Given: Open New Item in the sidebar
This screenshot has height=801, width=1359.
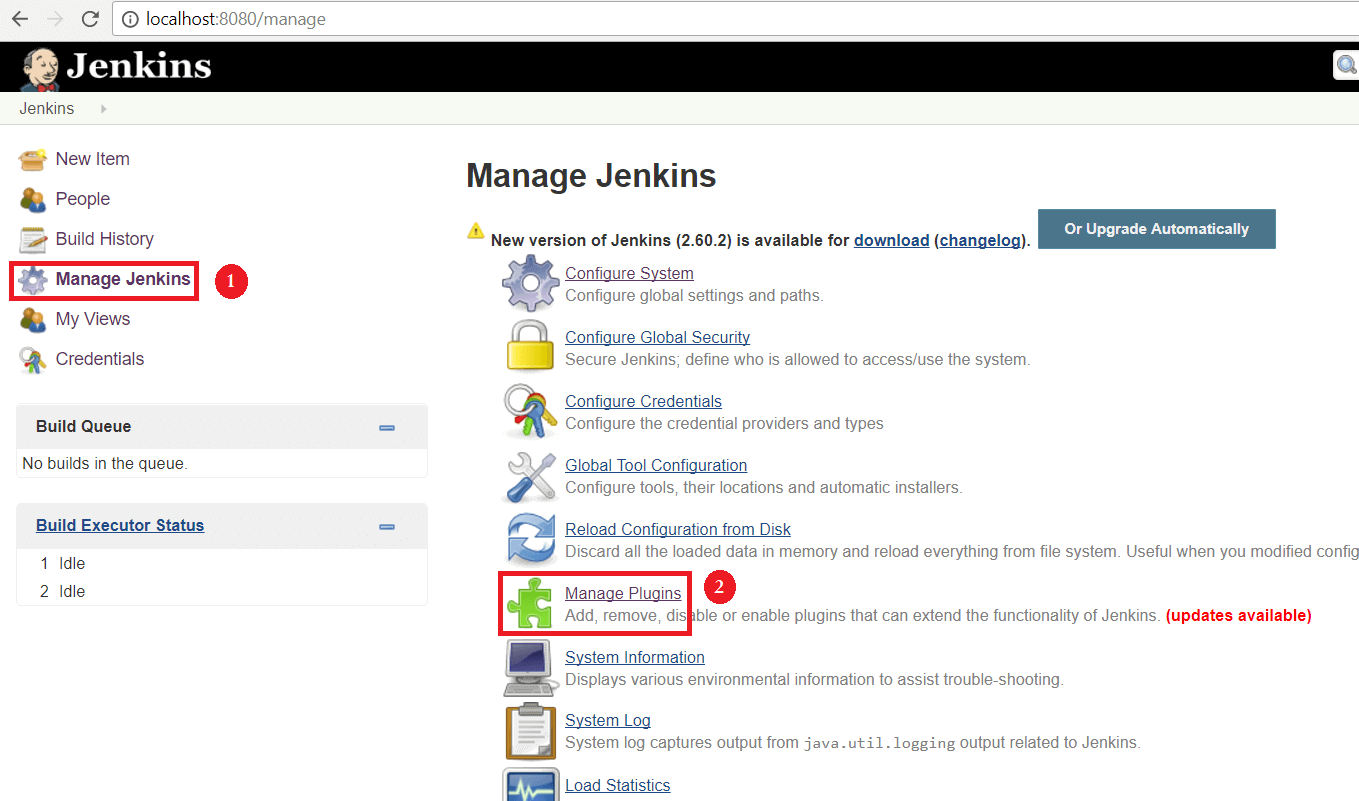Looking at the screenshot, I should click(93, 159).
